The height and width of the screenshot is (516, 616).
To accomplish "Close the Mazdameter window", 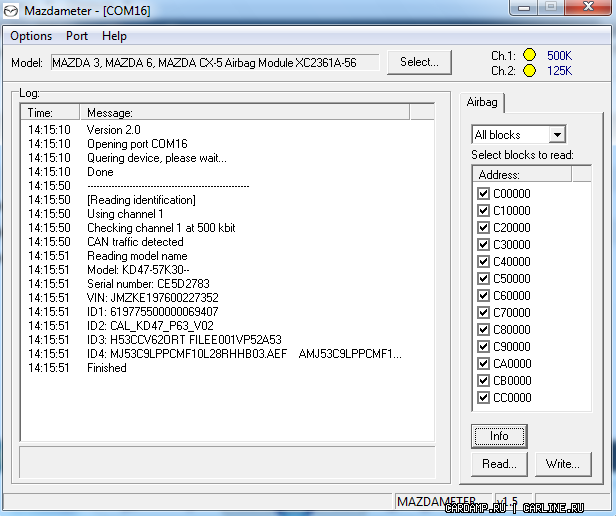I will (x=588, y=7).
